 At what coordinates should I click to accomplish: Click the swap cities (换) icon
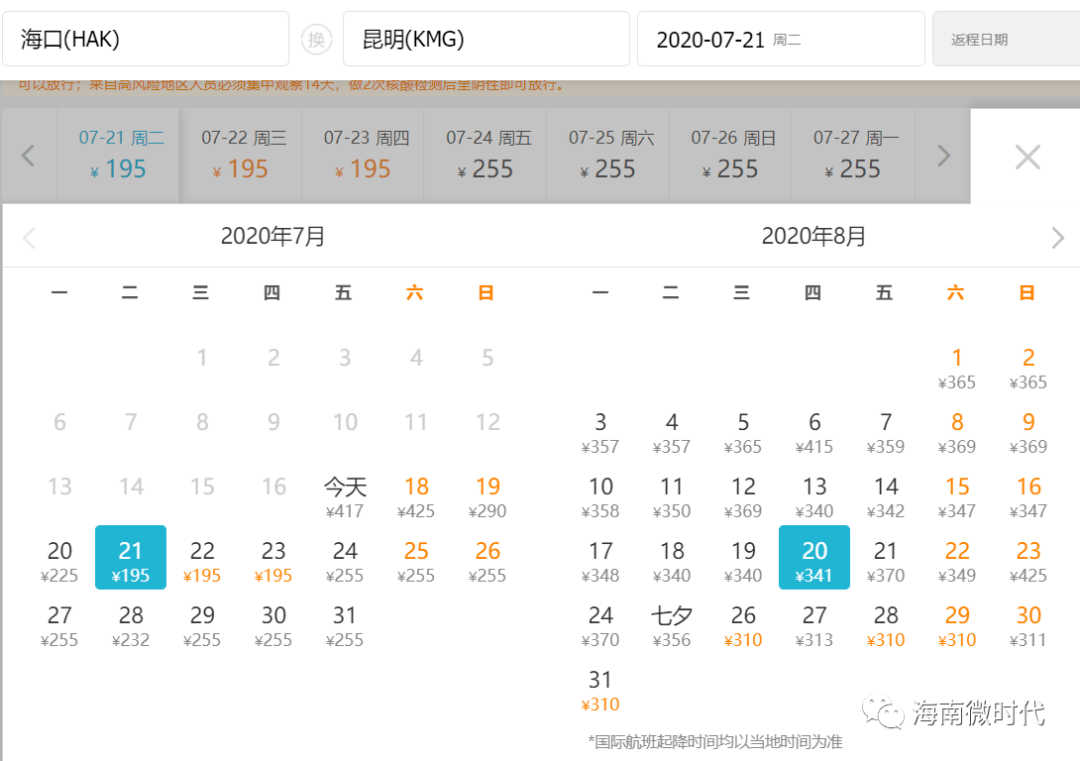point(316,40)
